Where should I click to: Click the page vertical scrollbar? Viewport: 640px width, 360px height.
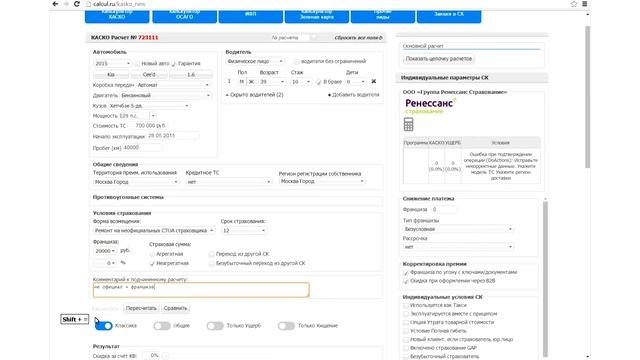point(587,97)
